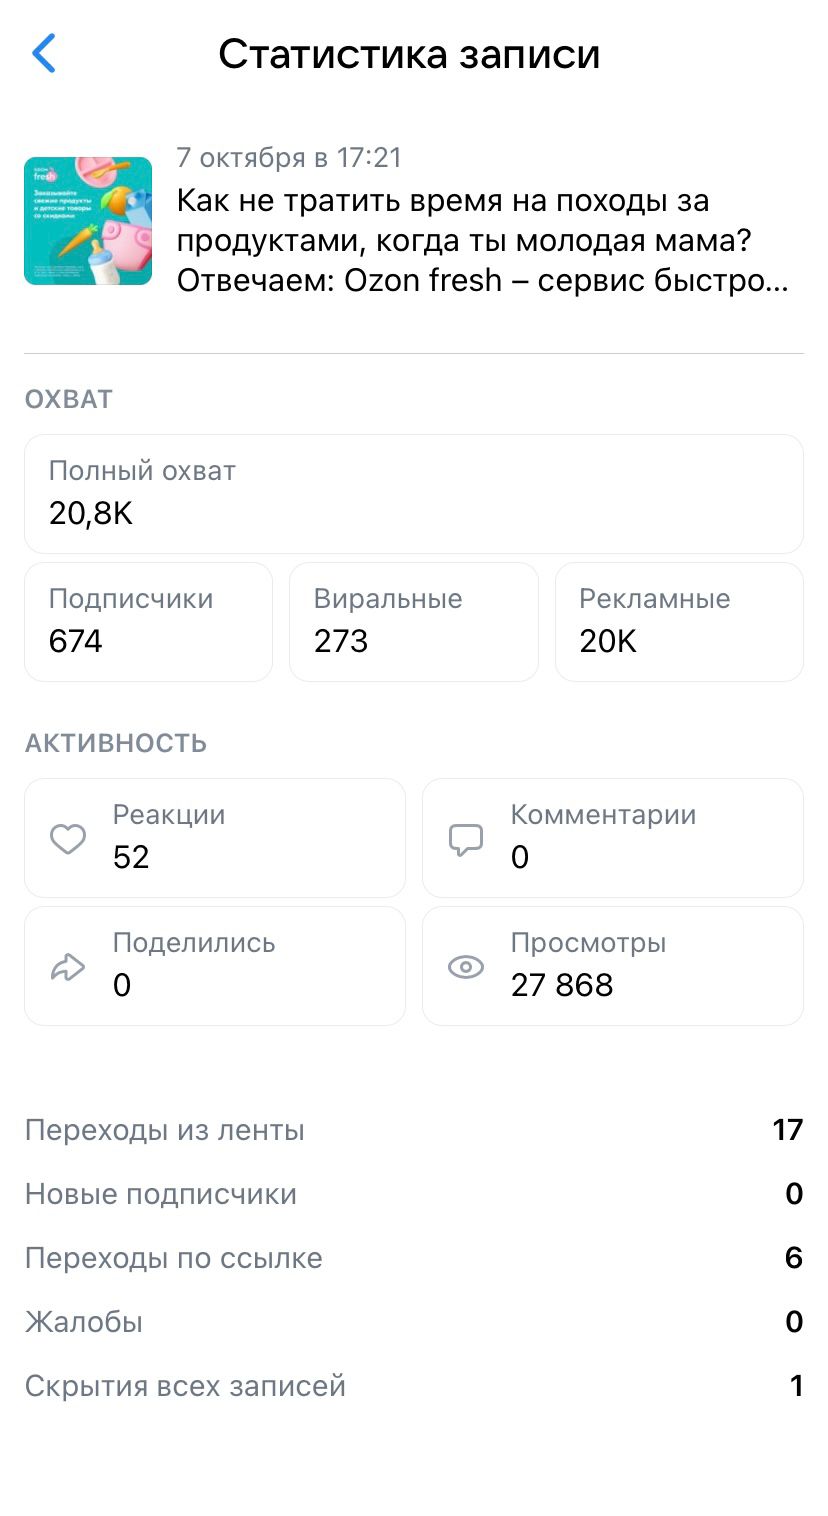Click the Переходы по ссылке row
Viewport: 828px width, 1516px height.
point(413,1258)
